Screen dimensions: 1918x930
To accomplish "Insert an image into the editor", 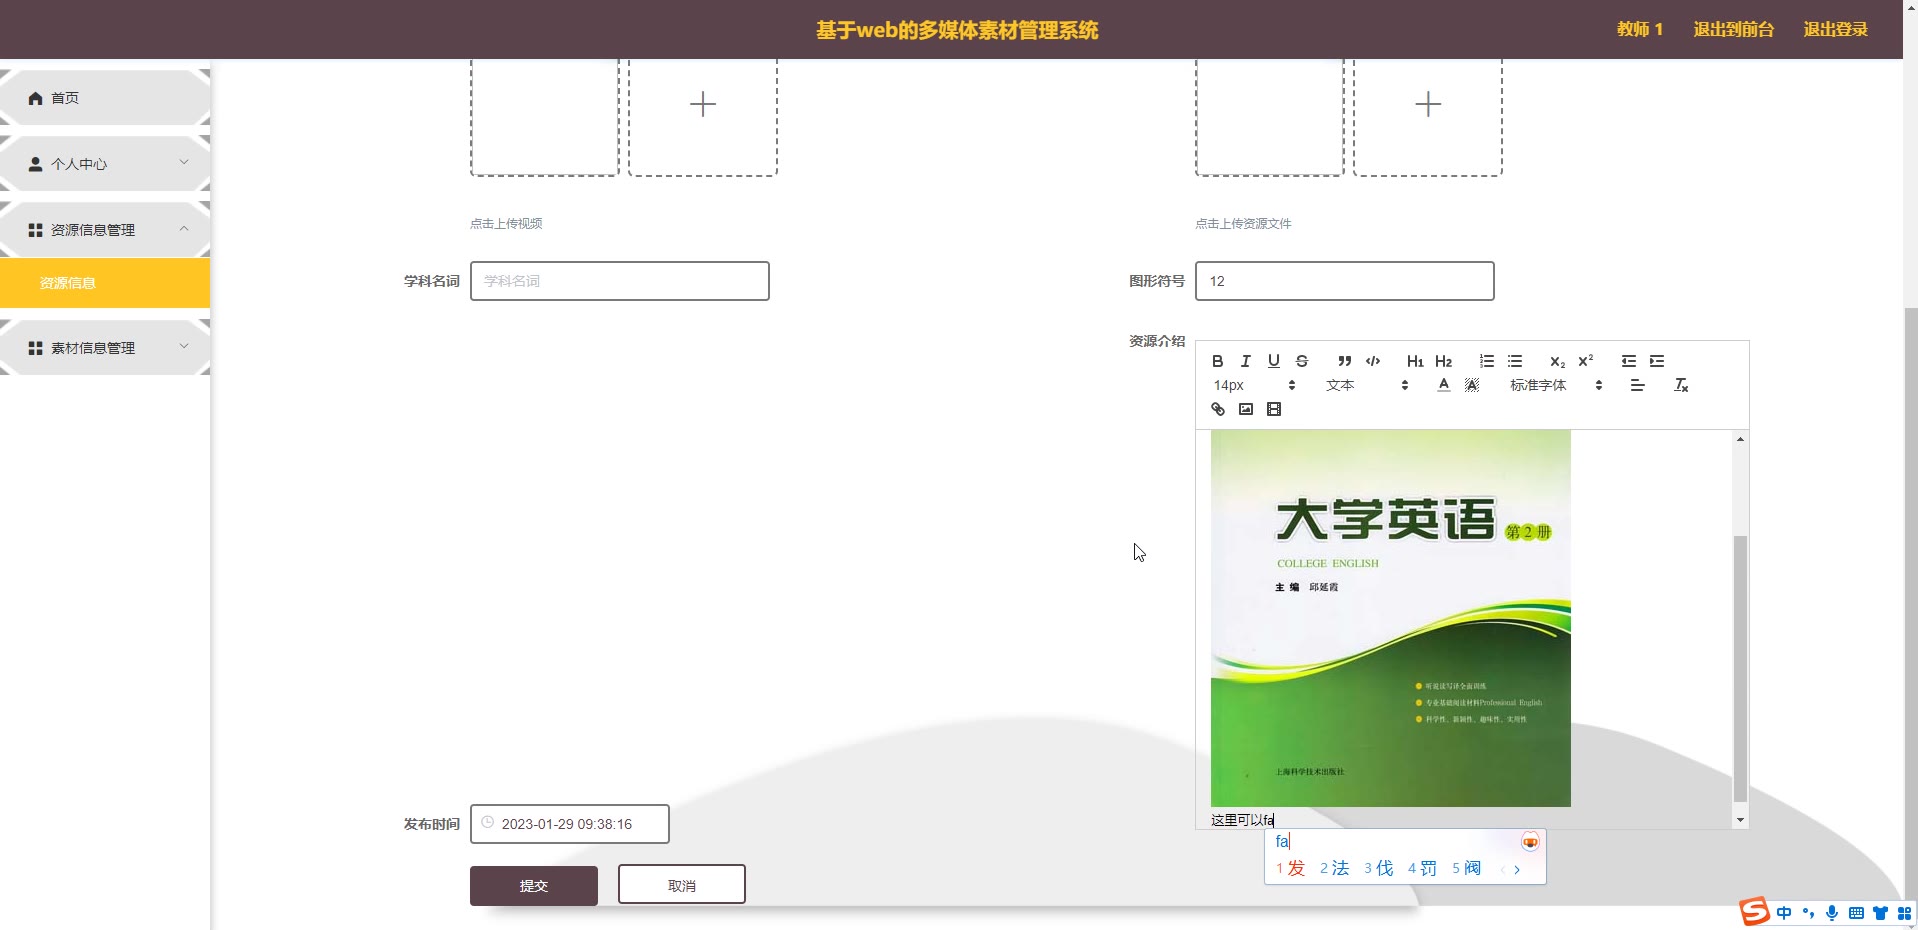I will pyautogui.click(x=1245, y=409).
